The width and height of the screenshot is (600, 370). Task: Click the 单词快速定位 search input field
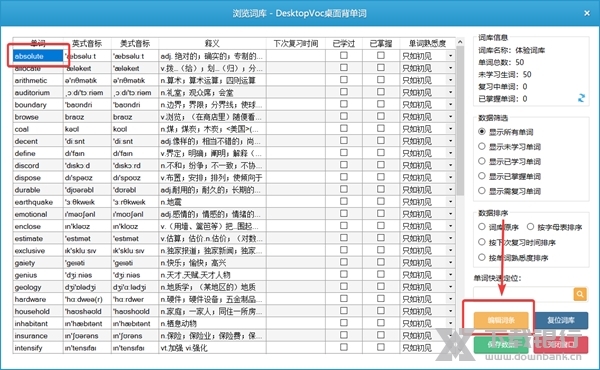pos(523,294)
